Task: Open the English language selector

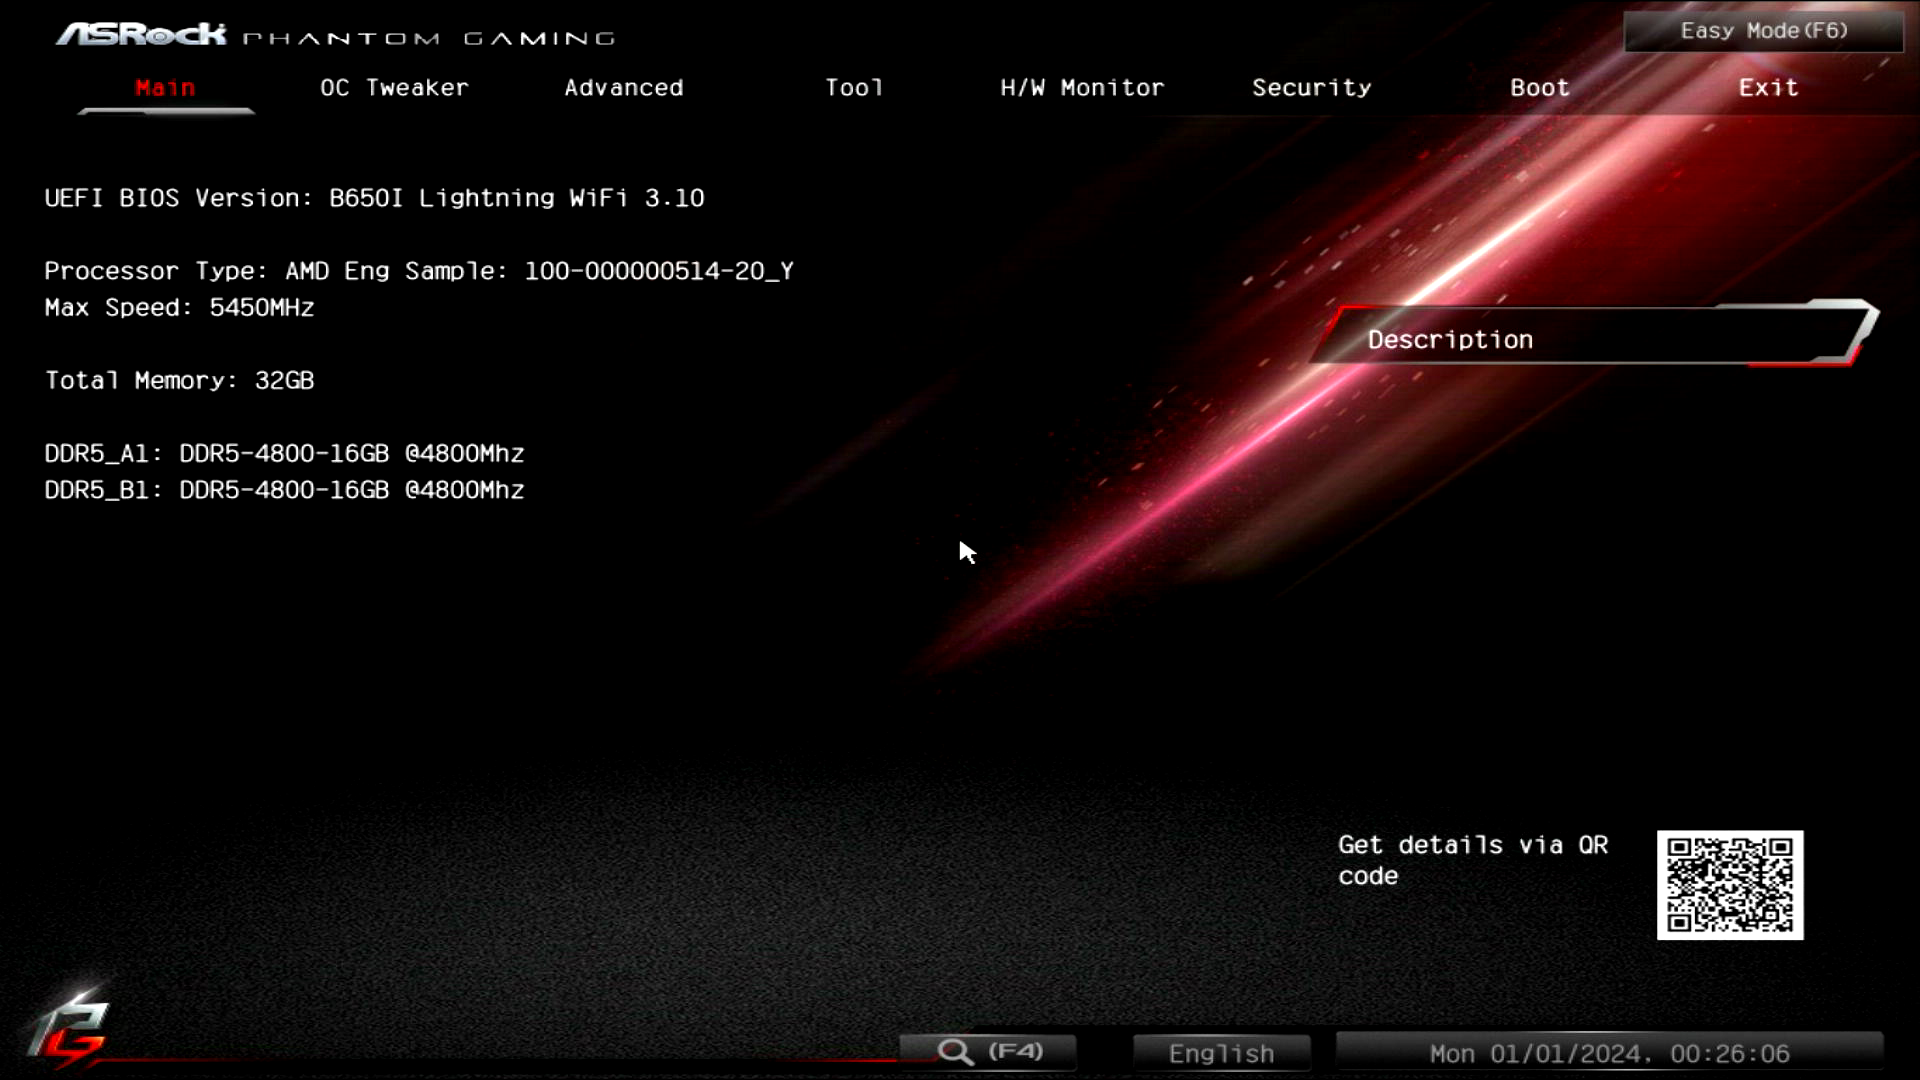Action: [1221, 1053]
